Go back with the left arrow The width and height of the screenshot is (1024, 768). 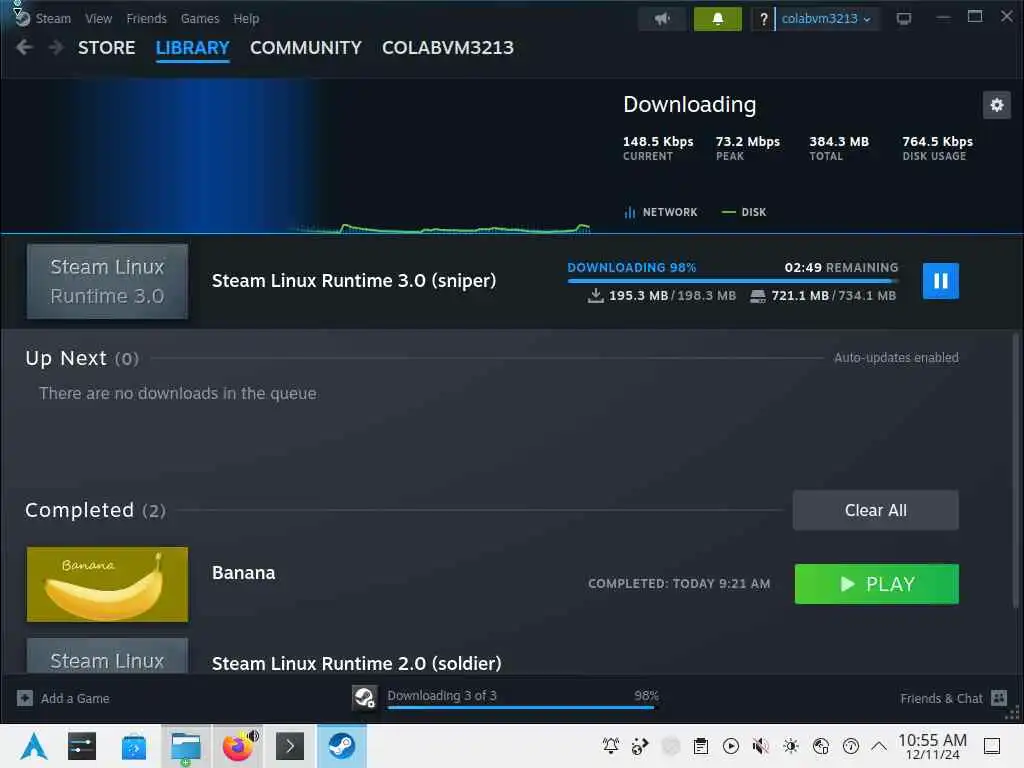(24, 48)
